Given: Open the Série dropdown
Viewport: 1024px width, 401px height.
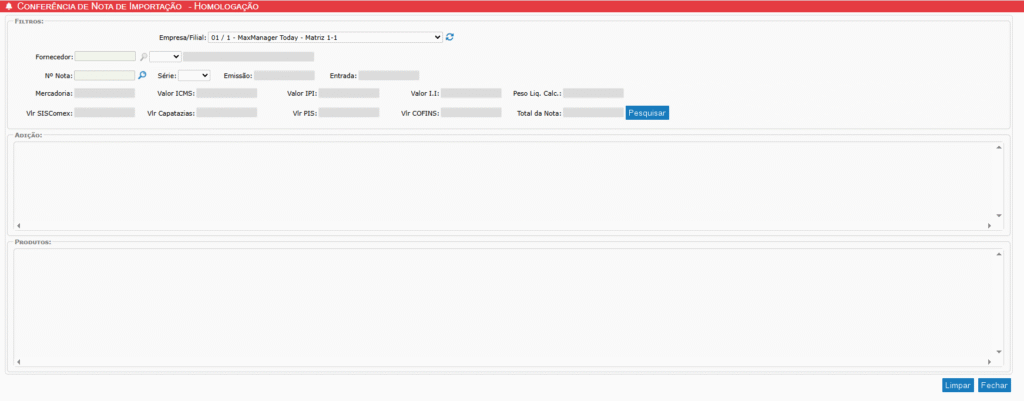Looking at the screenshot, I should 194,75.
